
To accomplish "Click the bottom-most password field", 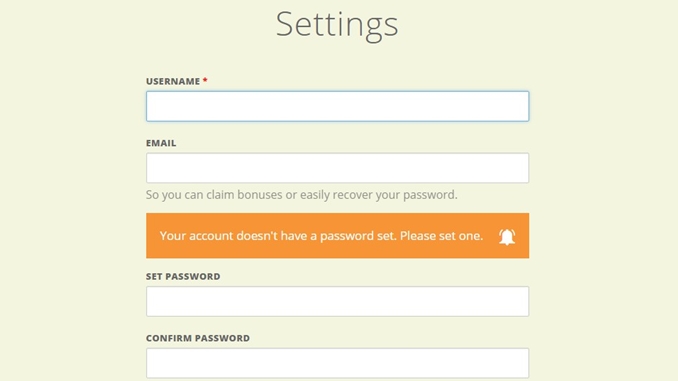I will point(337,363).
